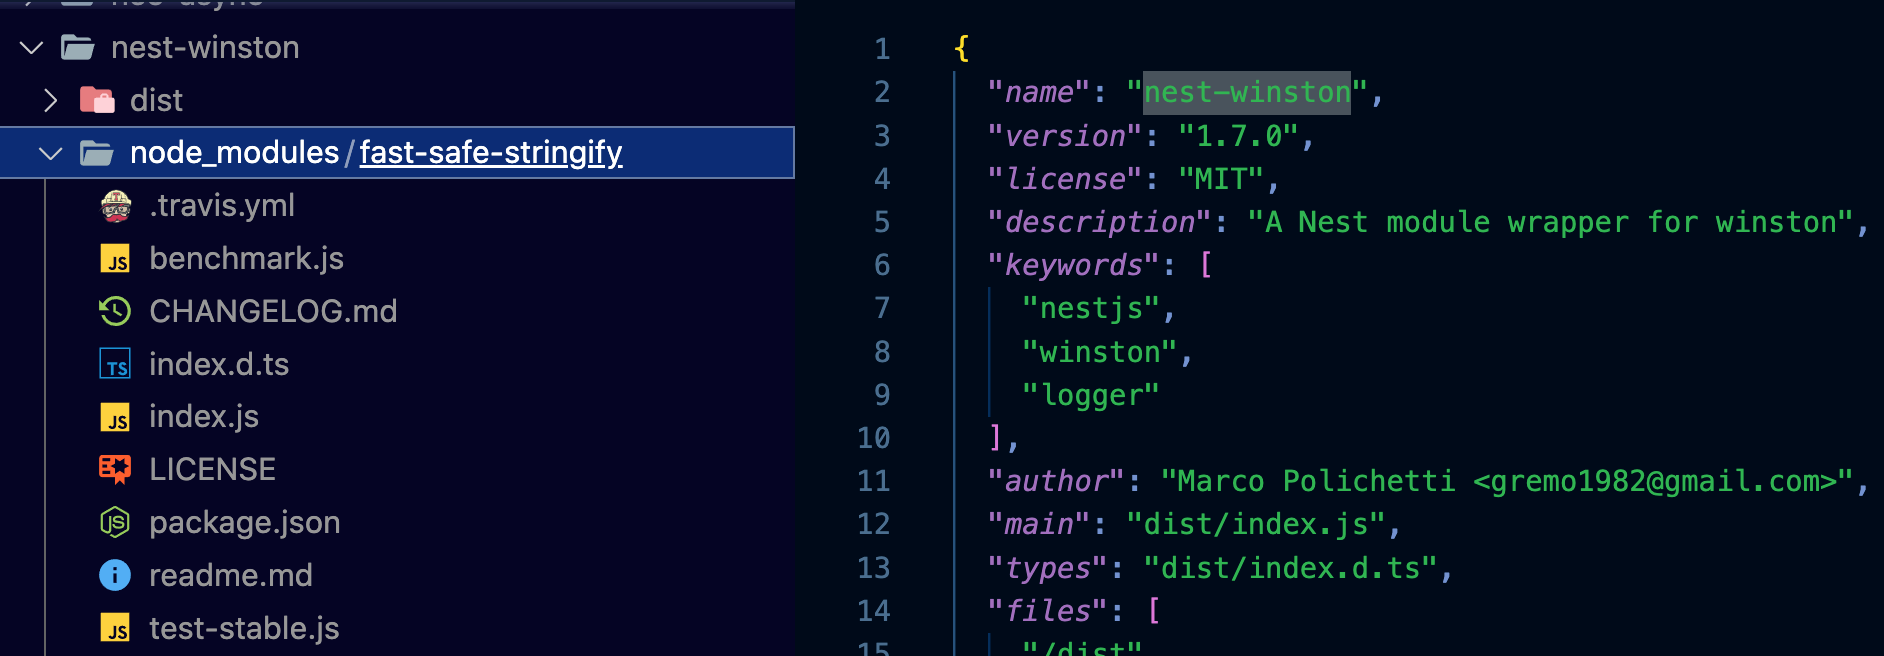The height and width of the screenshot is (656, 1884).
Task: Click the "description" key on line 5
Action: coord(1099,222)
